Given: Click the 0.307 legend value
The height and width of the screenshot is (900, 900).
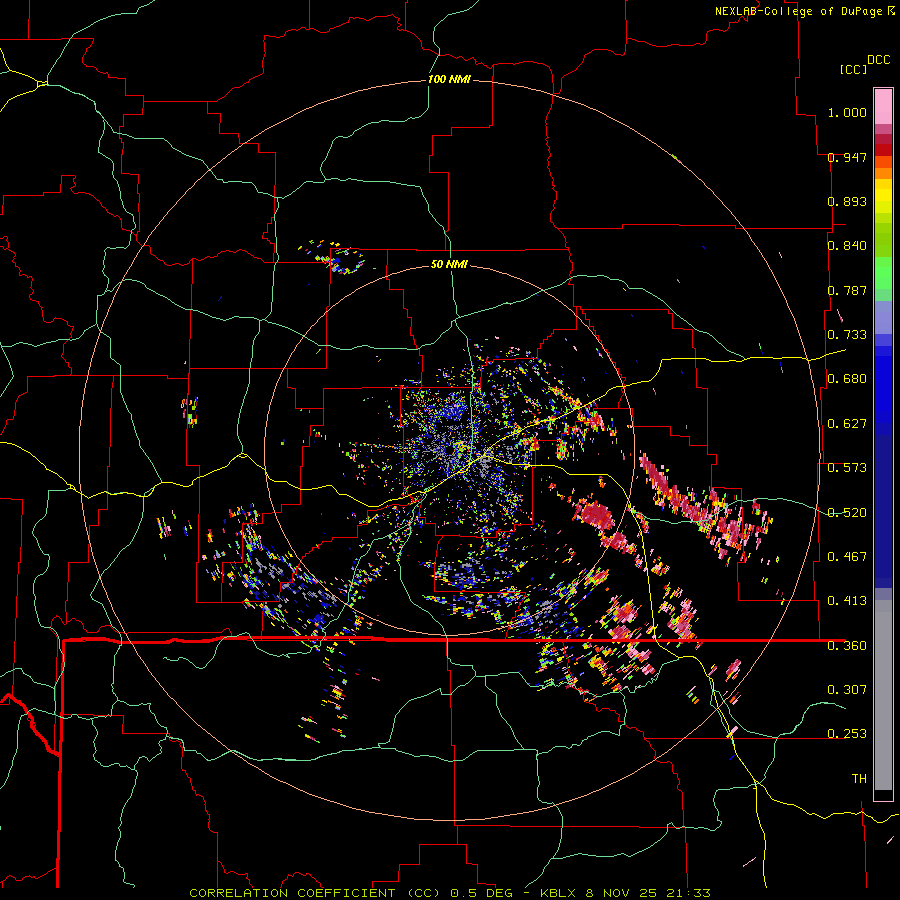Looking at the screenshot, I should pyautogui.click(x=847, y=690).
